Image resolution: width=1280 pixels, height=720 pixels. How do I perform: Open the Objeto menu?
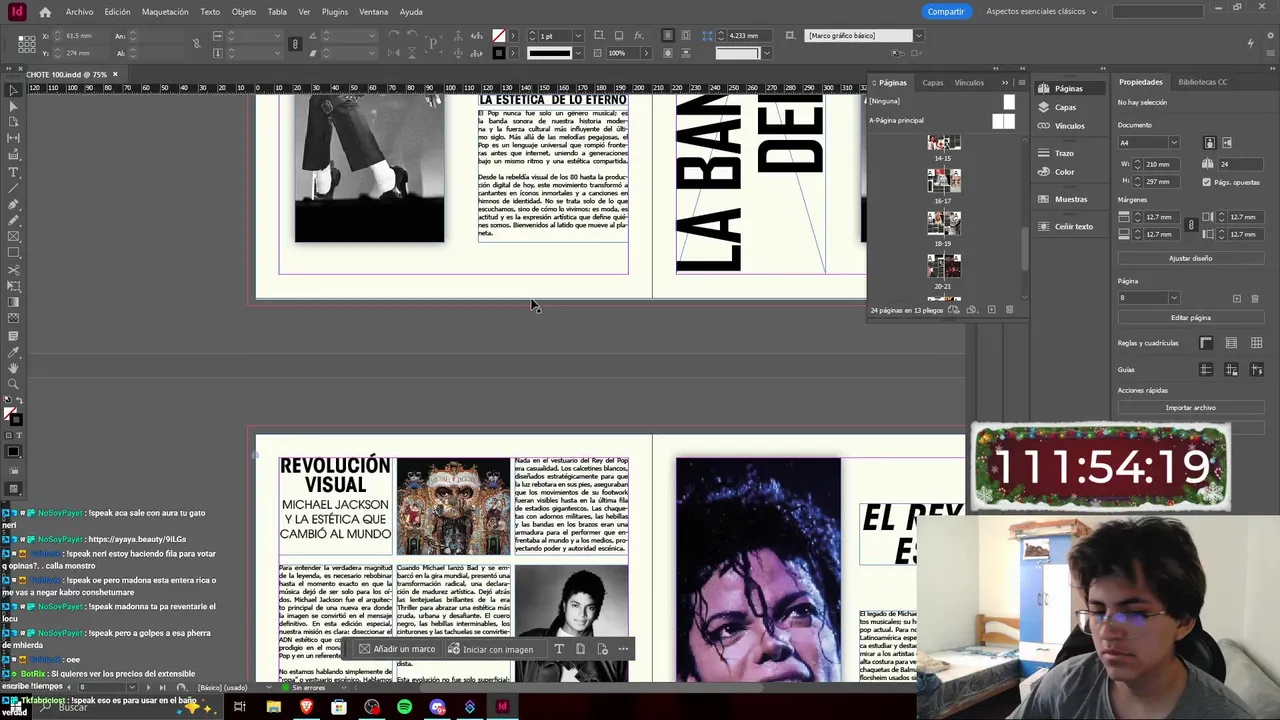pyautogui.click(x=244, y=12)
